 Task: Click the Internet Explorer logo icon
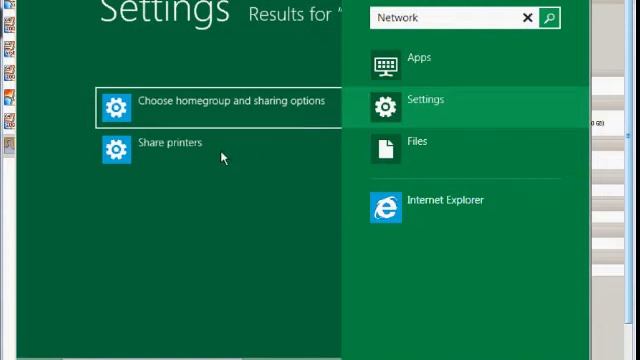click(386, 207)
